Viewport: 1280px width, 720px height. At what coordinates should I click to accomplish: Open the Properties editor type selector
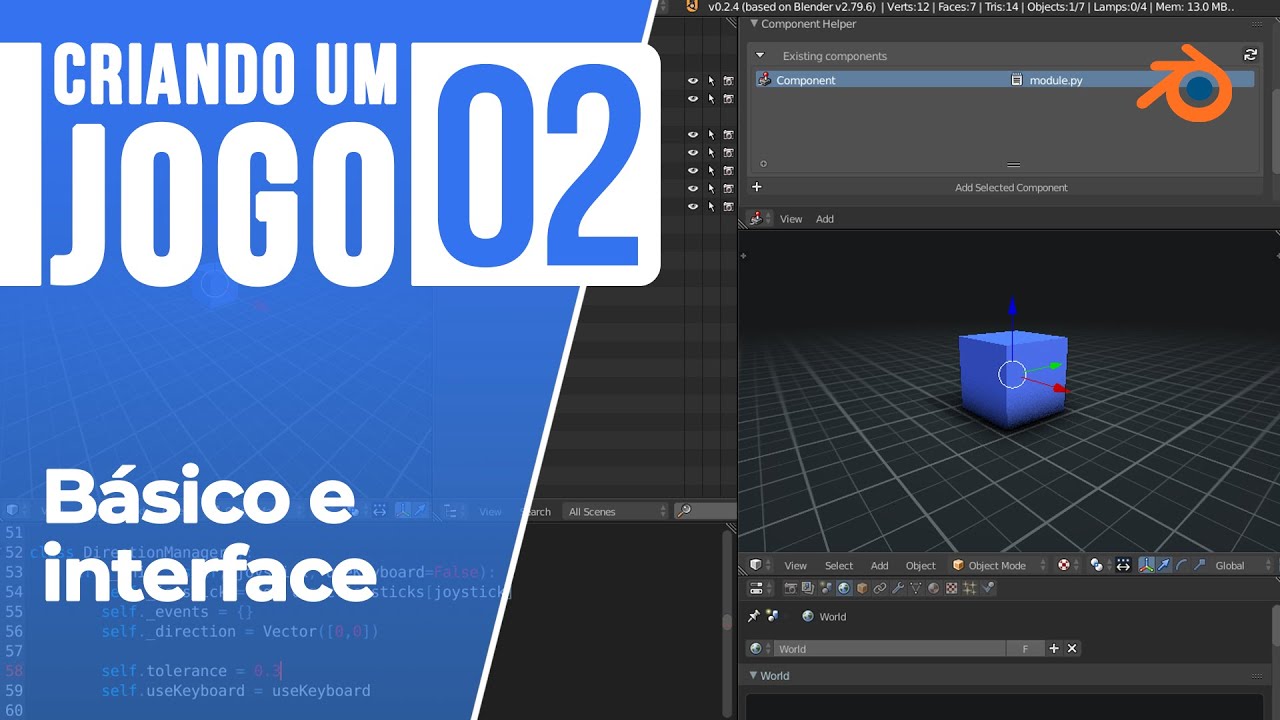(x=761, y=588)
